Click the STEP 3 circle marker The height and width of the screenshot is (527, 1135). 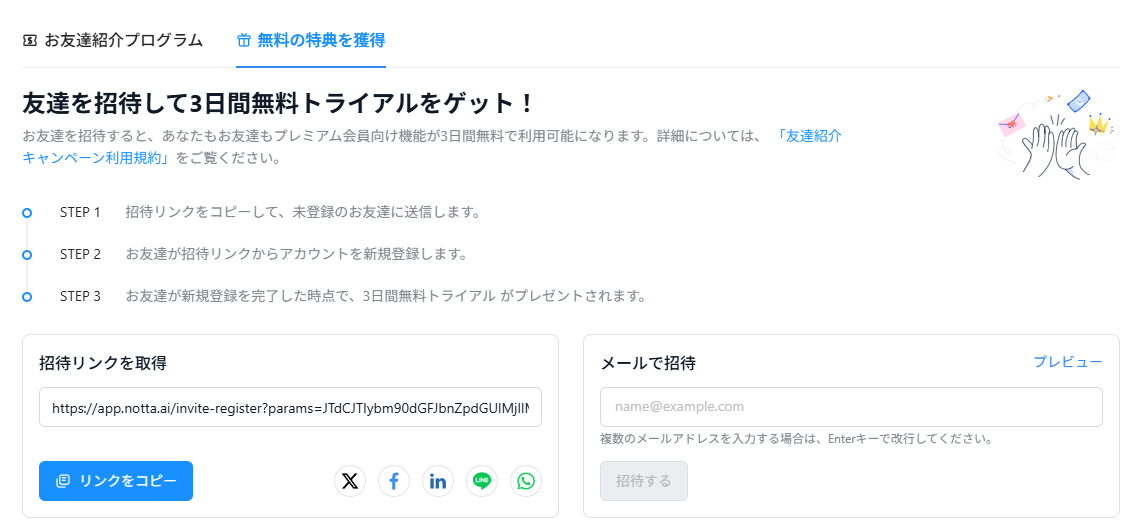click(27, 297)
